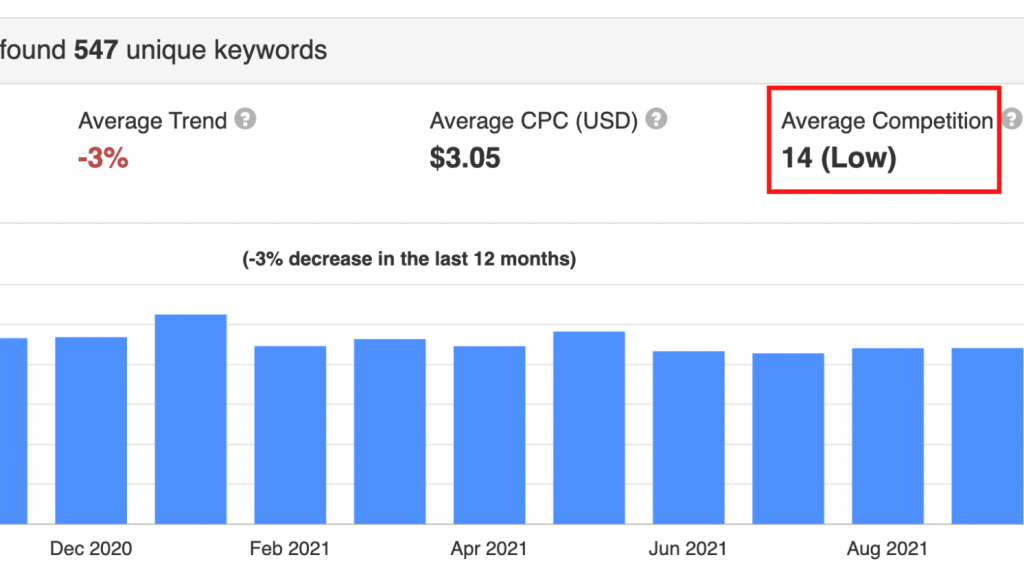Click help icon beside Average CPC (USD)
Viewport: 1024px width, 579px height.
pyautogui.click(x=656, y=120)
